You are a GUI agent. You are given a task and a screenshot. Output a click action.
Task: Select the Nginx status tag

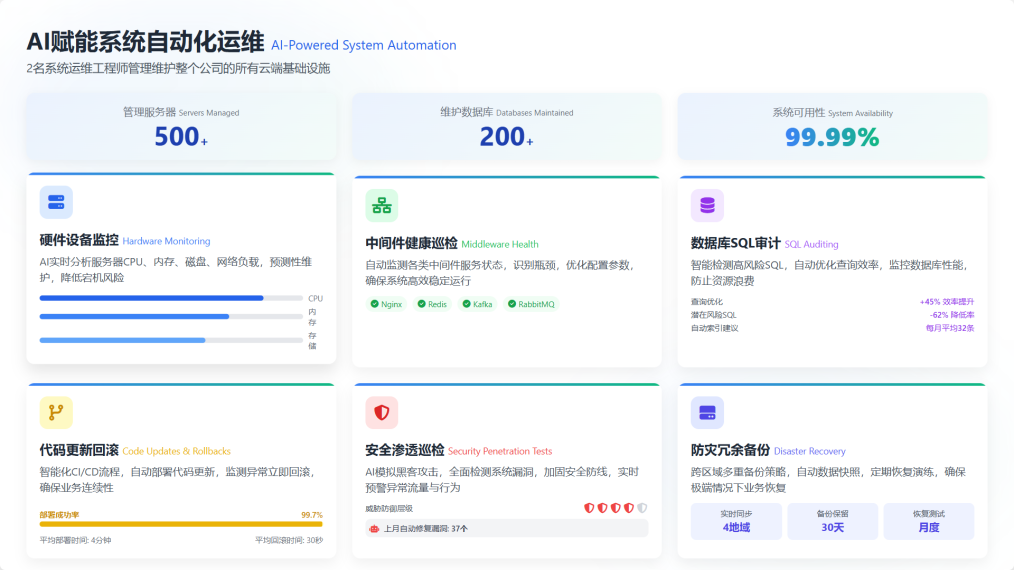click(386, 304)
